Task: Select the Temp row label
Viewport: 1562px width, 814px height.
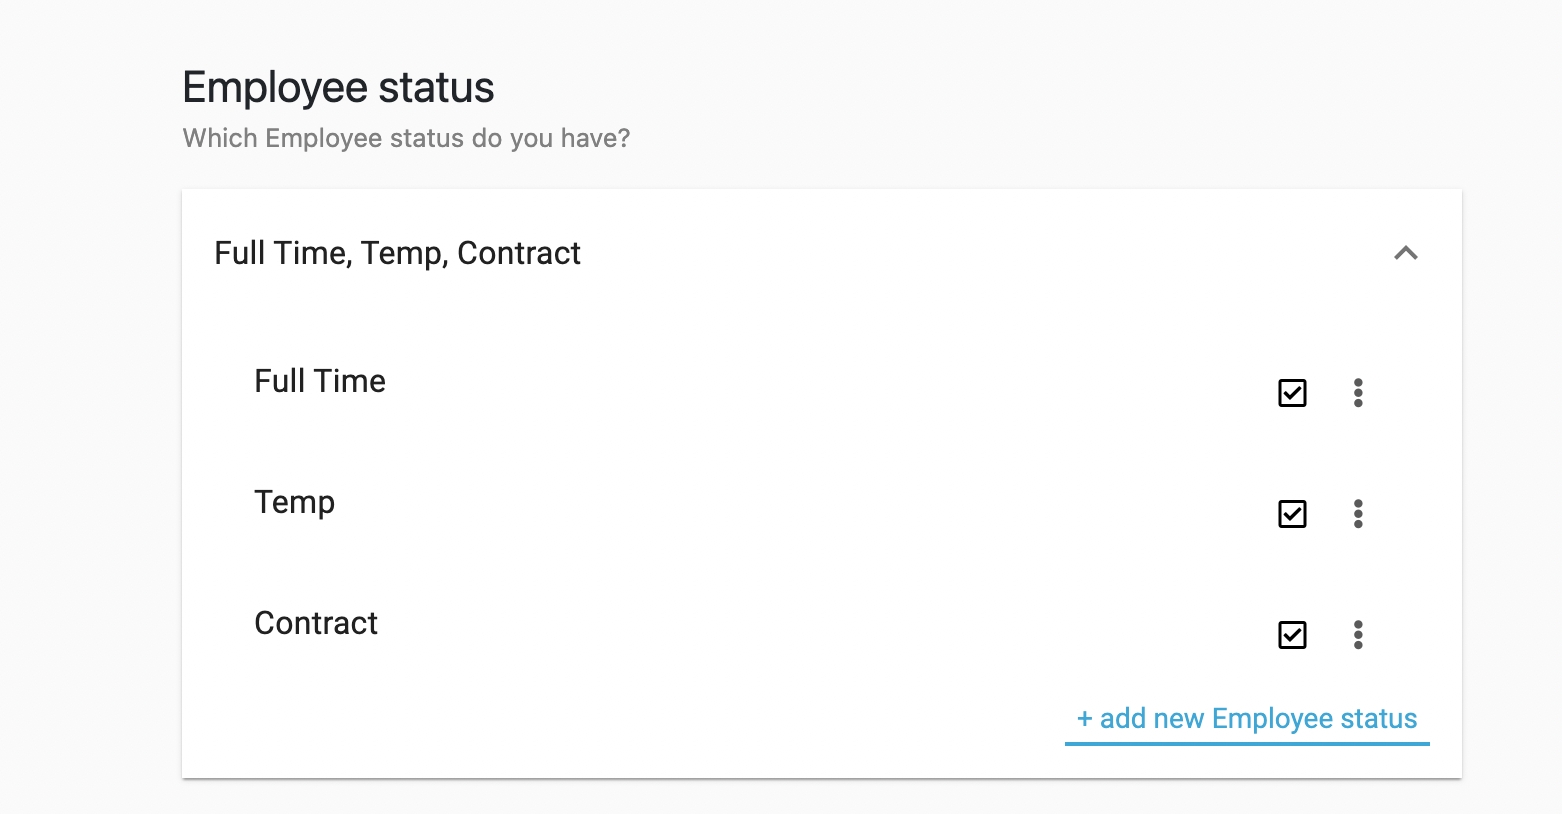Action: pyautogui.click(x=294, y=502)
